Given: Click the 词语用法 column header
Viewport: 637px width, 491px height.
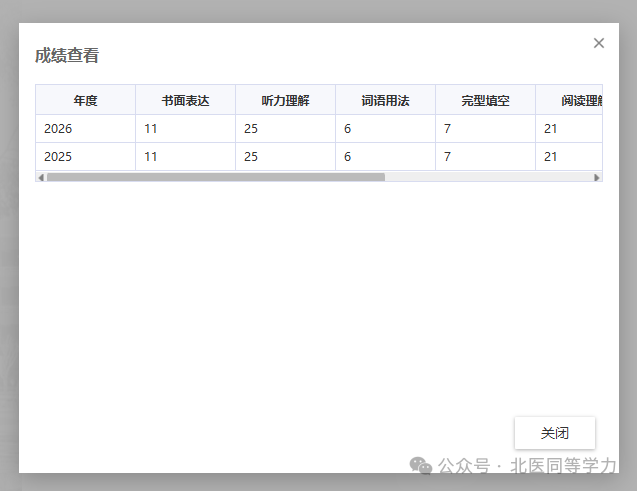Looking at the screenshot, I should 385,100.
